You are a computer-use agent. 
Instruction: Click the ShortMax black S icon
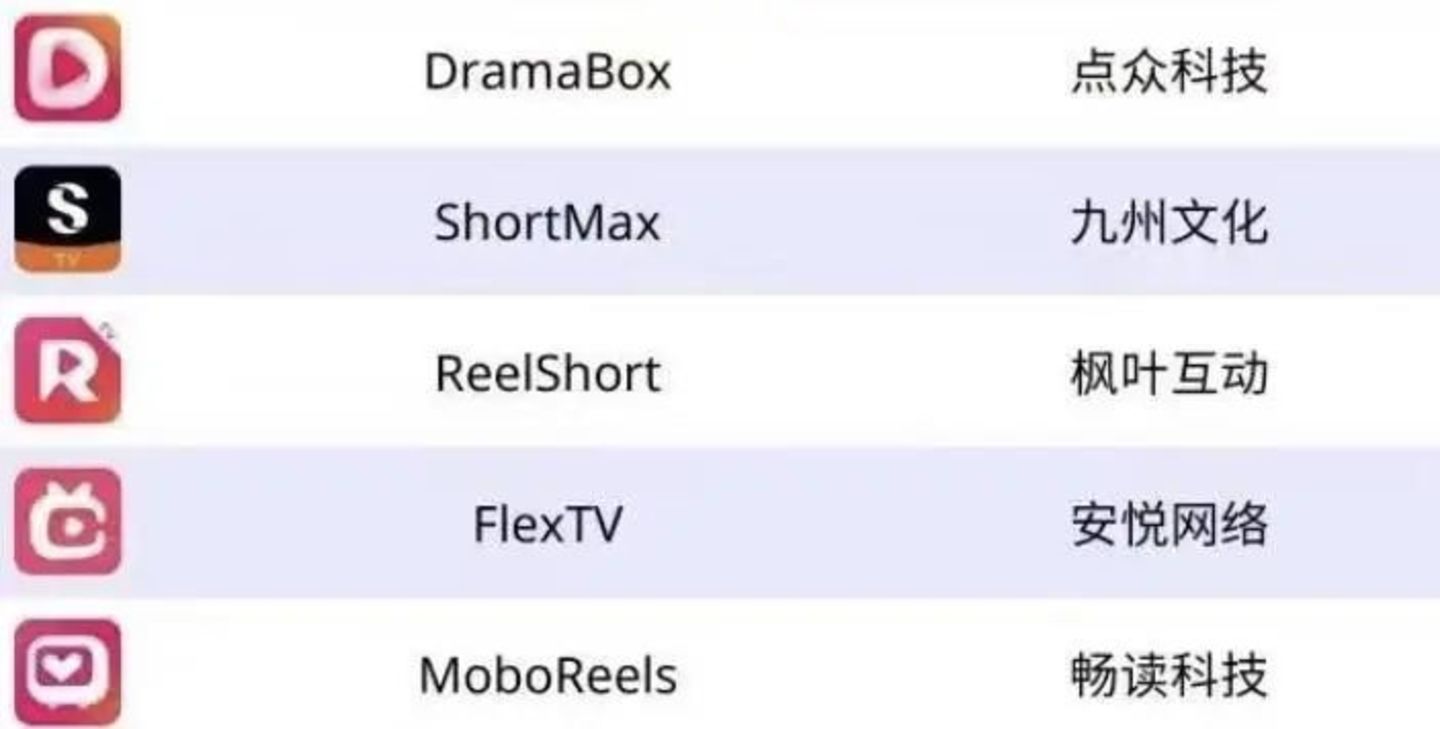(67, 220)
